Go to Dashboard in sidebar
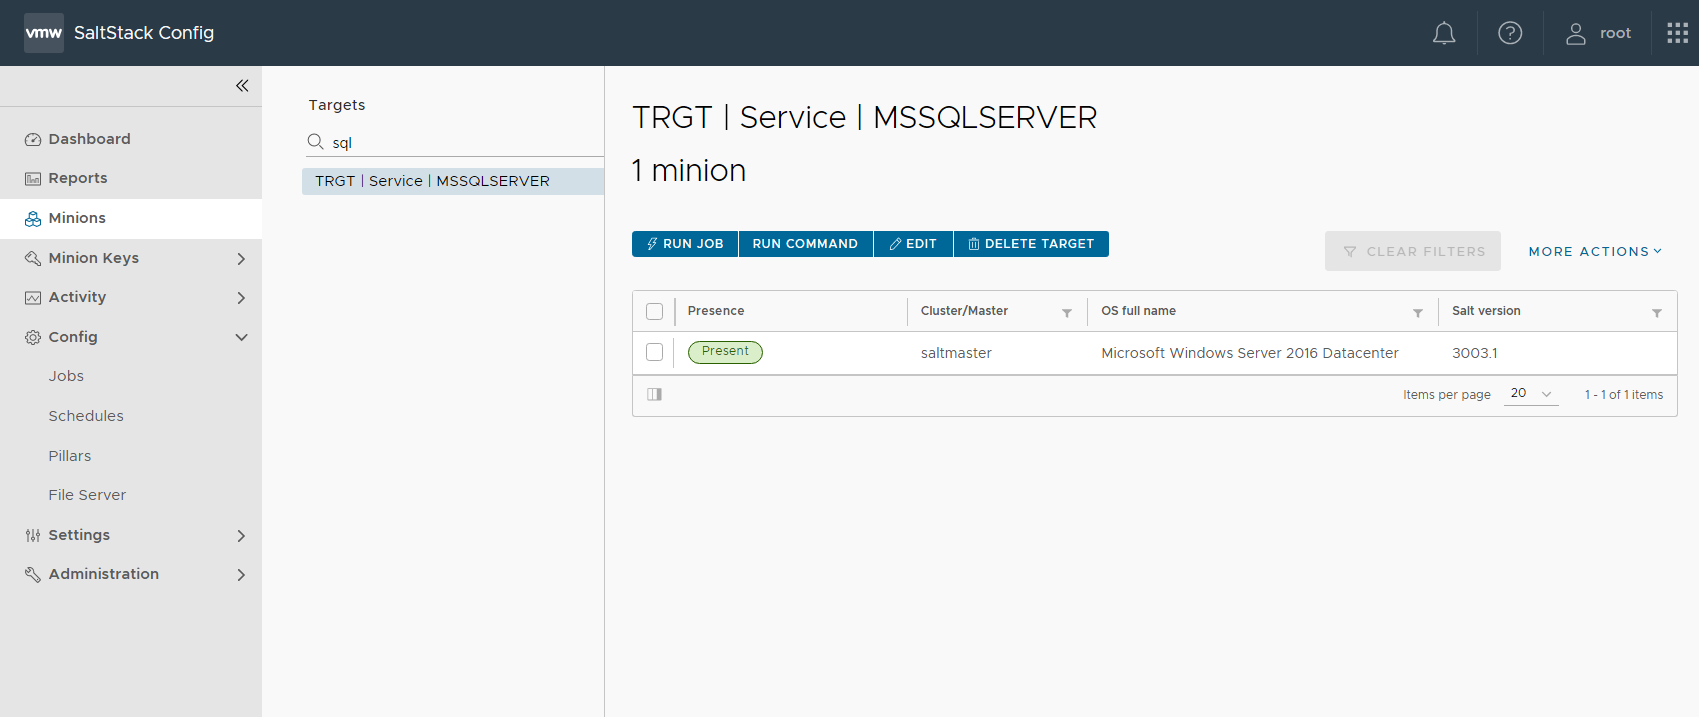 (89, 139)
